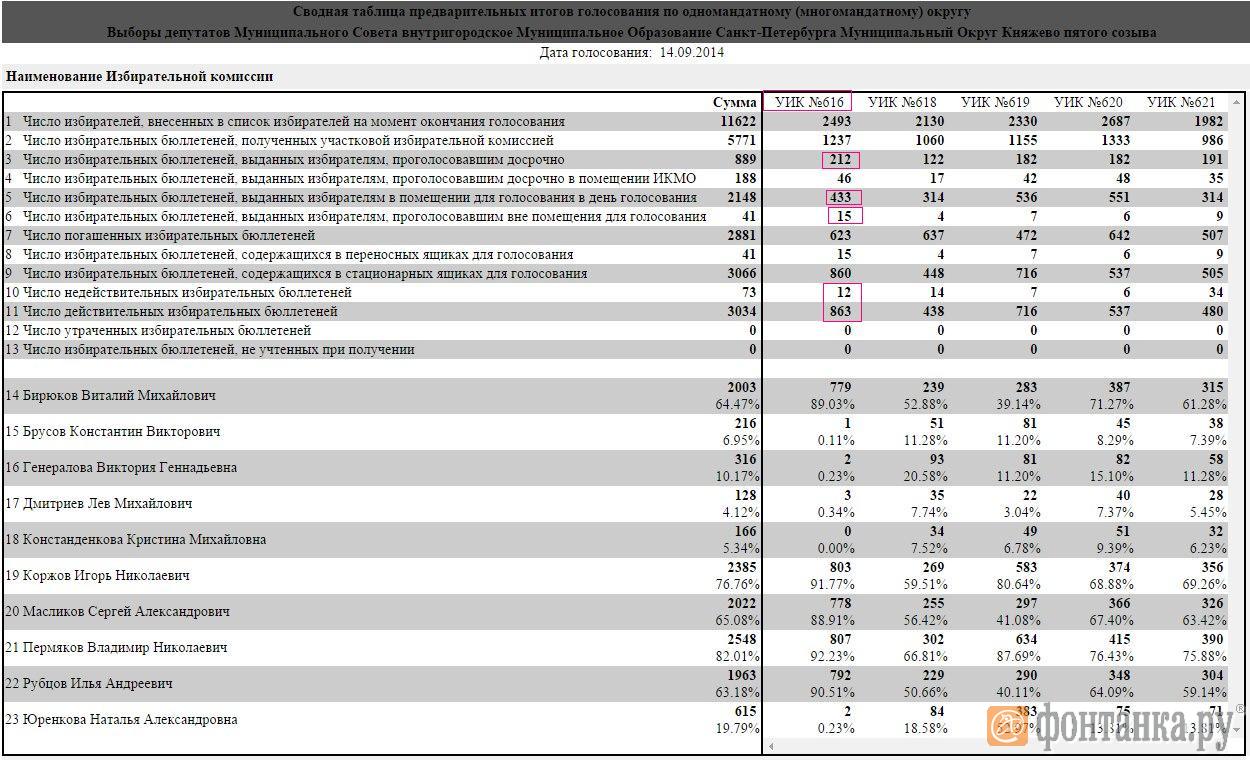Click the value 433 under УИК №616
The height and width of the screenshot is (760, 1250).
pyautogui.click(x=840, y=197)
